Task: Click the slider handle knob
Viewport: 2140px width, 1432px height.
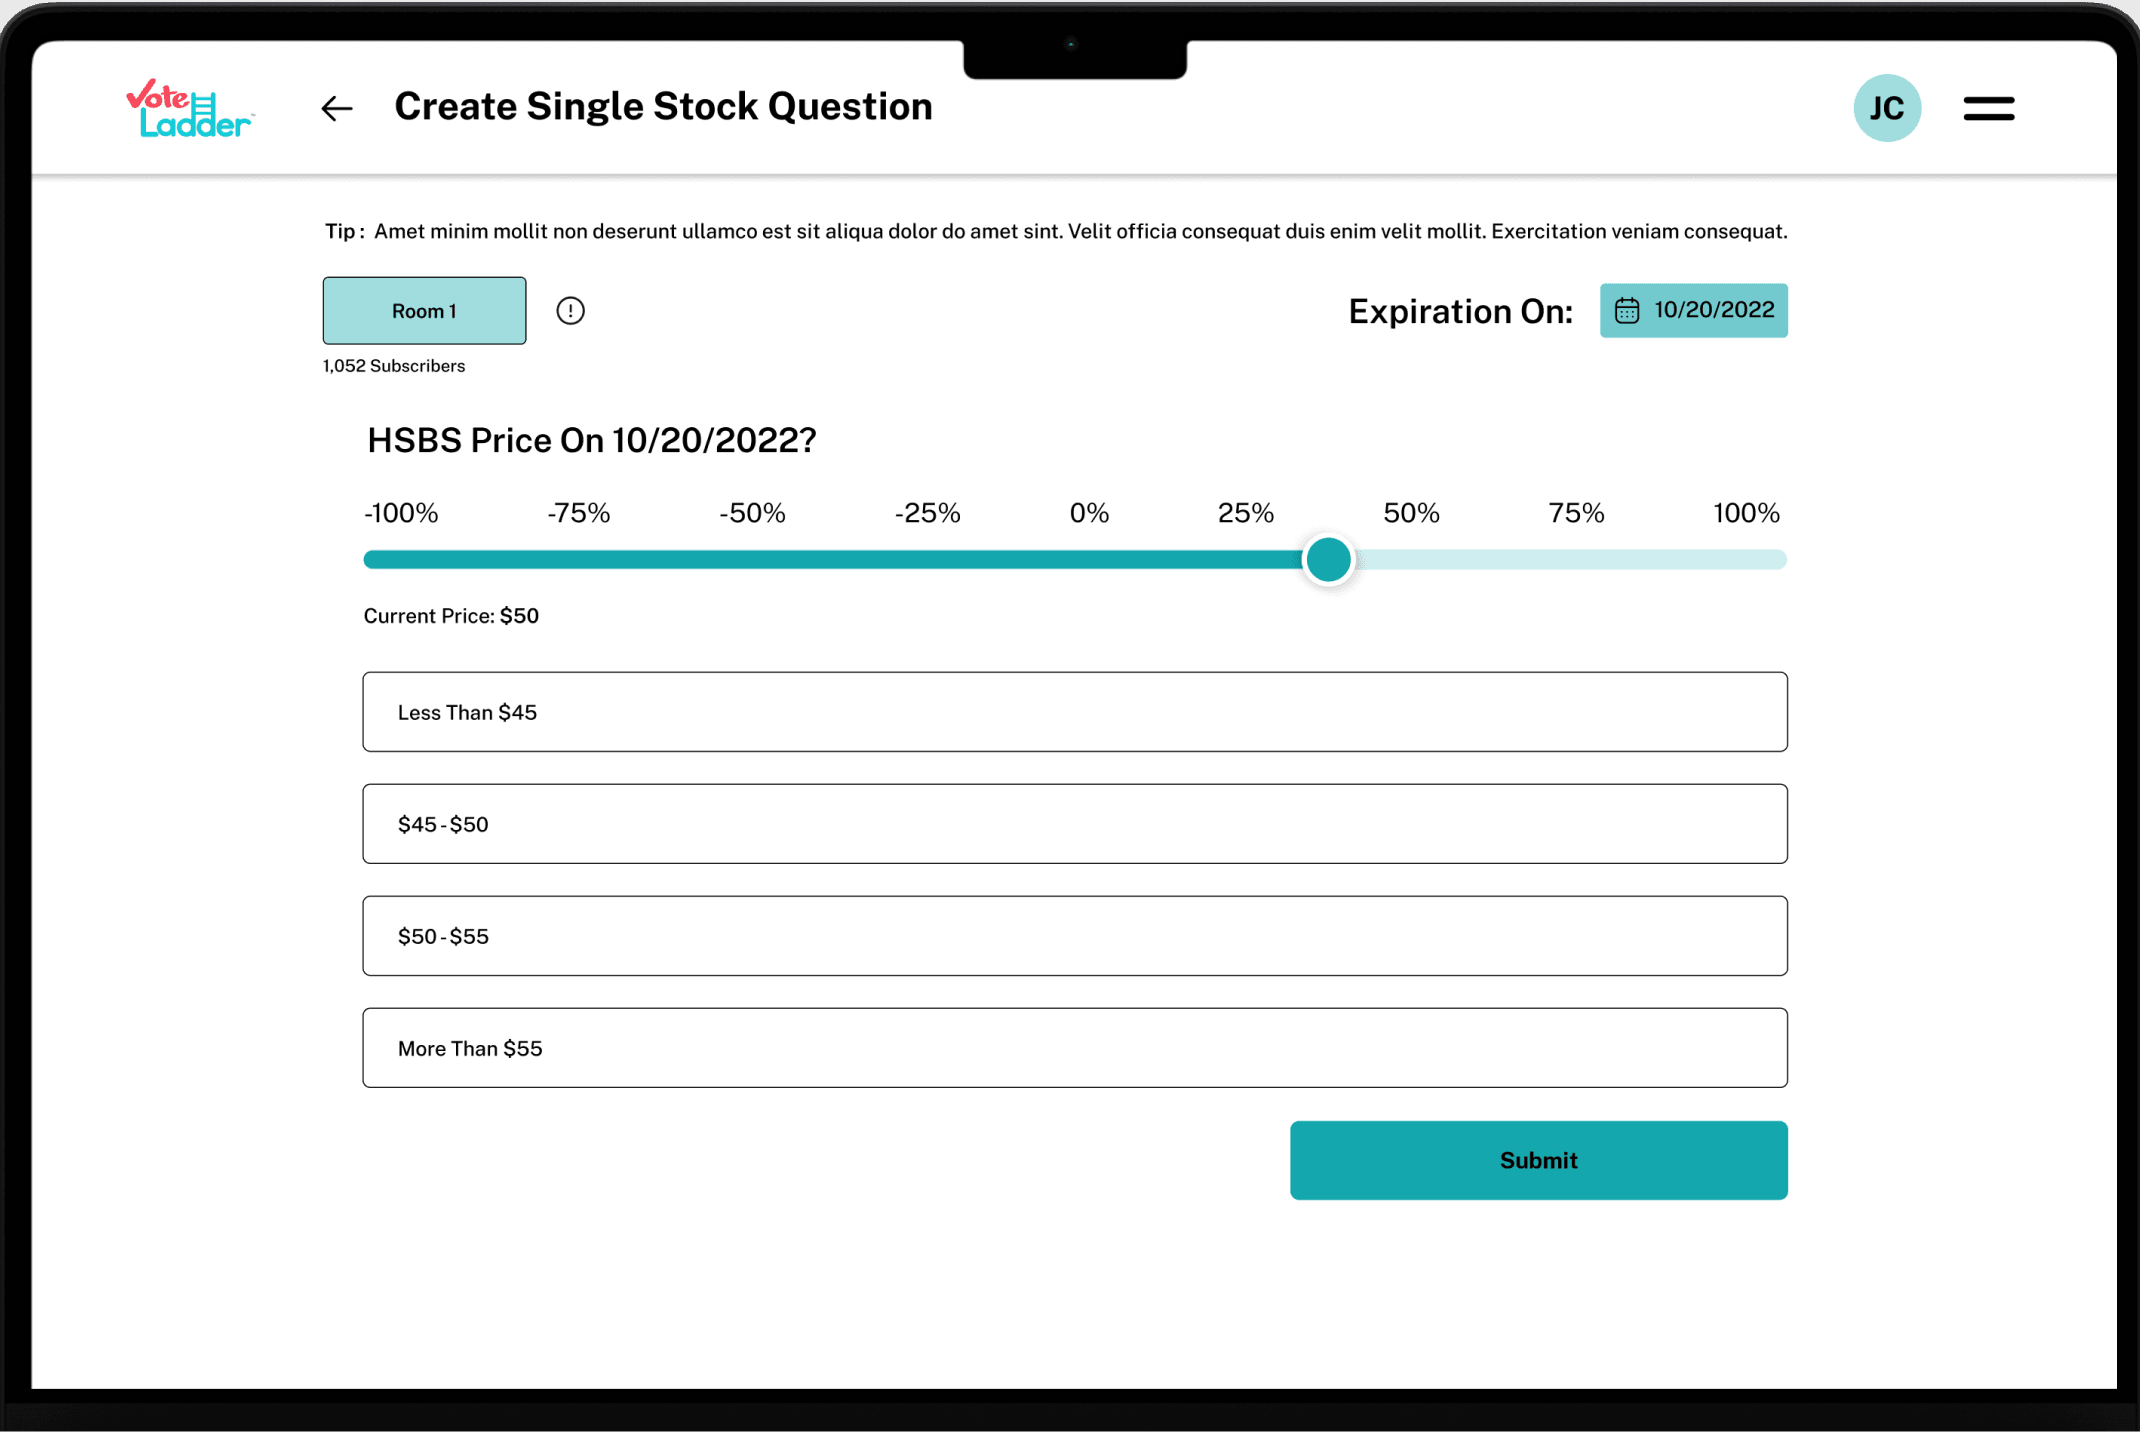Action: pyautogui.click(x=1328, y=560)
